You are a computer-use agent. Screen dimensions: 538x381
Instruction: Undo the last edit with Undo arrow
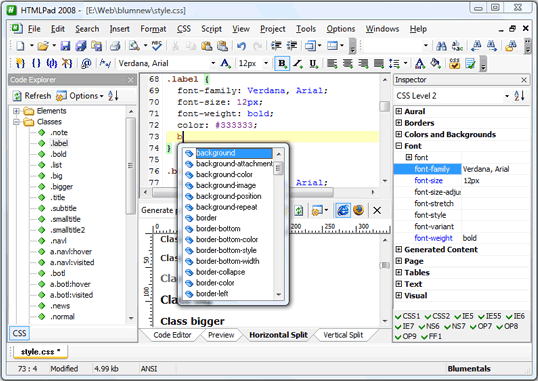(x=242, y=46)
